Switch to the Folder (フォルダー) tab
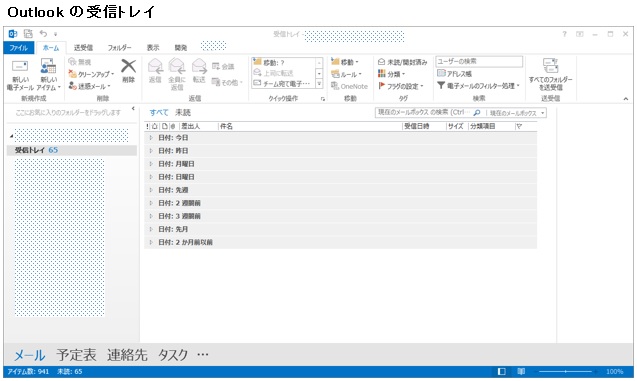The image size is (637, 381). point(119,48)
